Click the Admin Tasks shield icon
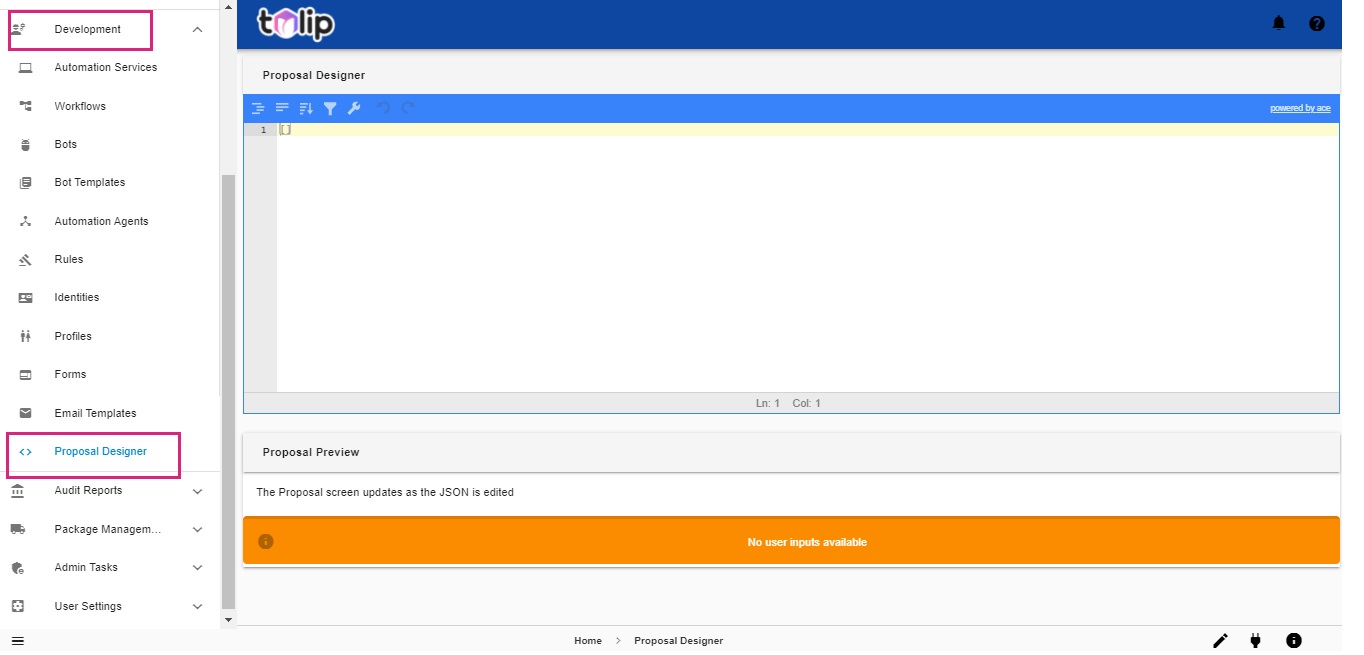 pyautogui.click(x=17, y=568)
